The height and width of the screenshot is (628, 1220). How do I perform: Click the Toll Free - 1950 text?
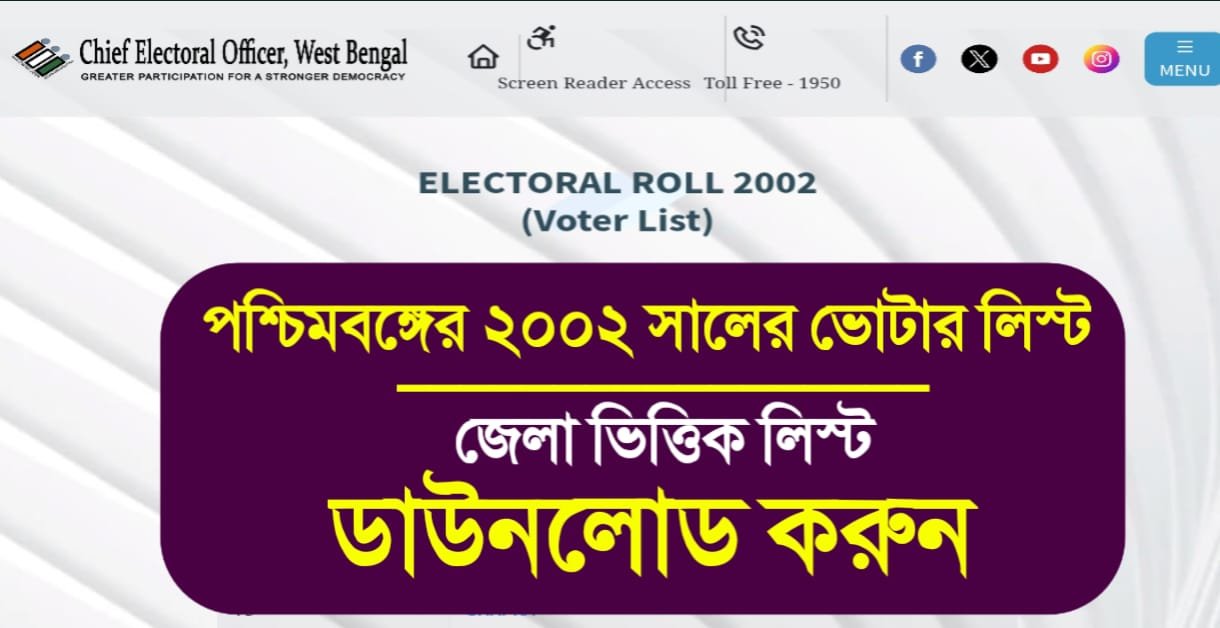(x=772, y=83)
